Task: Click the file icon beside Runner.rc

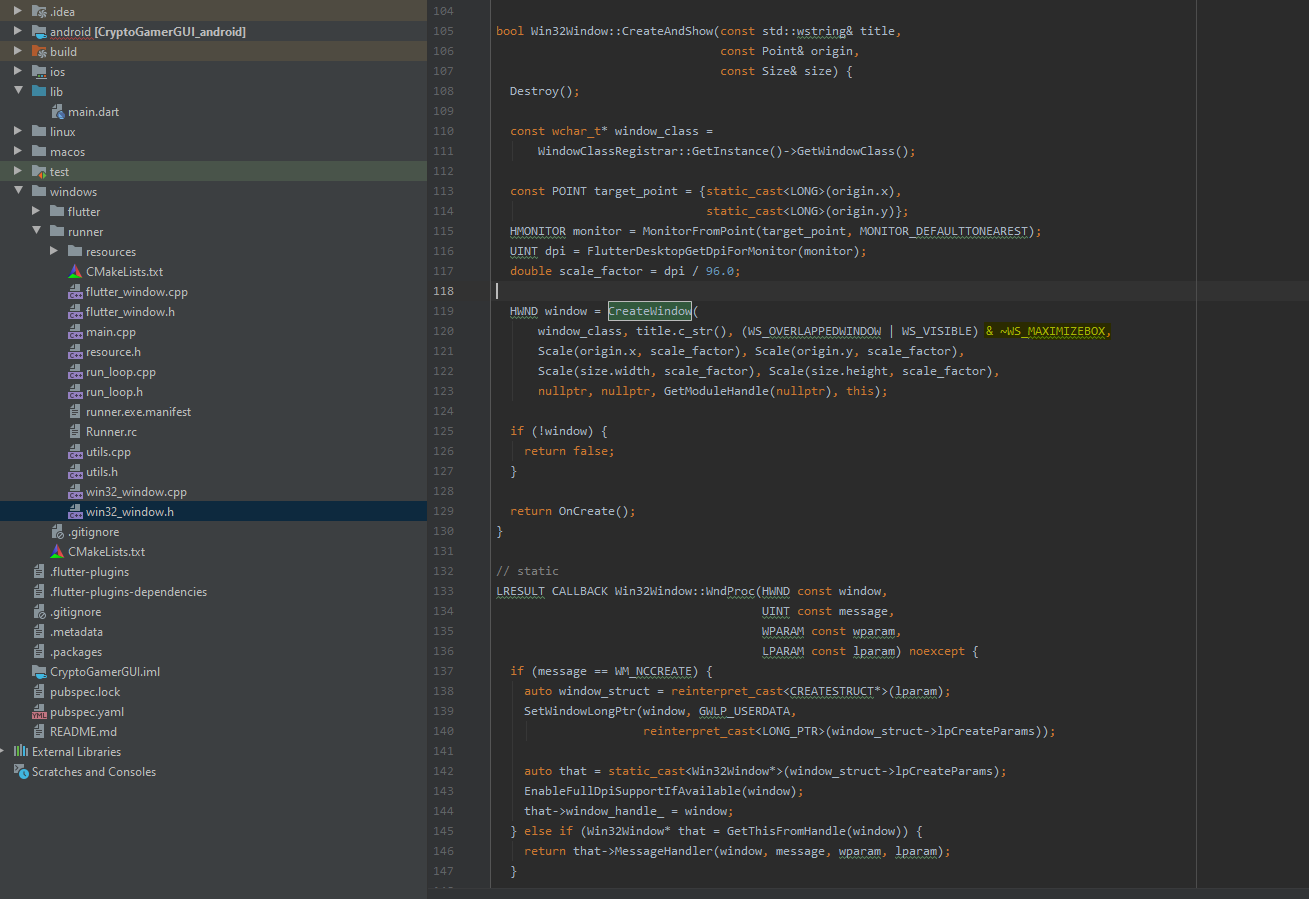Action: tap(74, 431)
